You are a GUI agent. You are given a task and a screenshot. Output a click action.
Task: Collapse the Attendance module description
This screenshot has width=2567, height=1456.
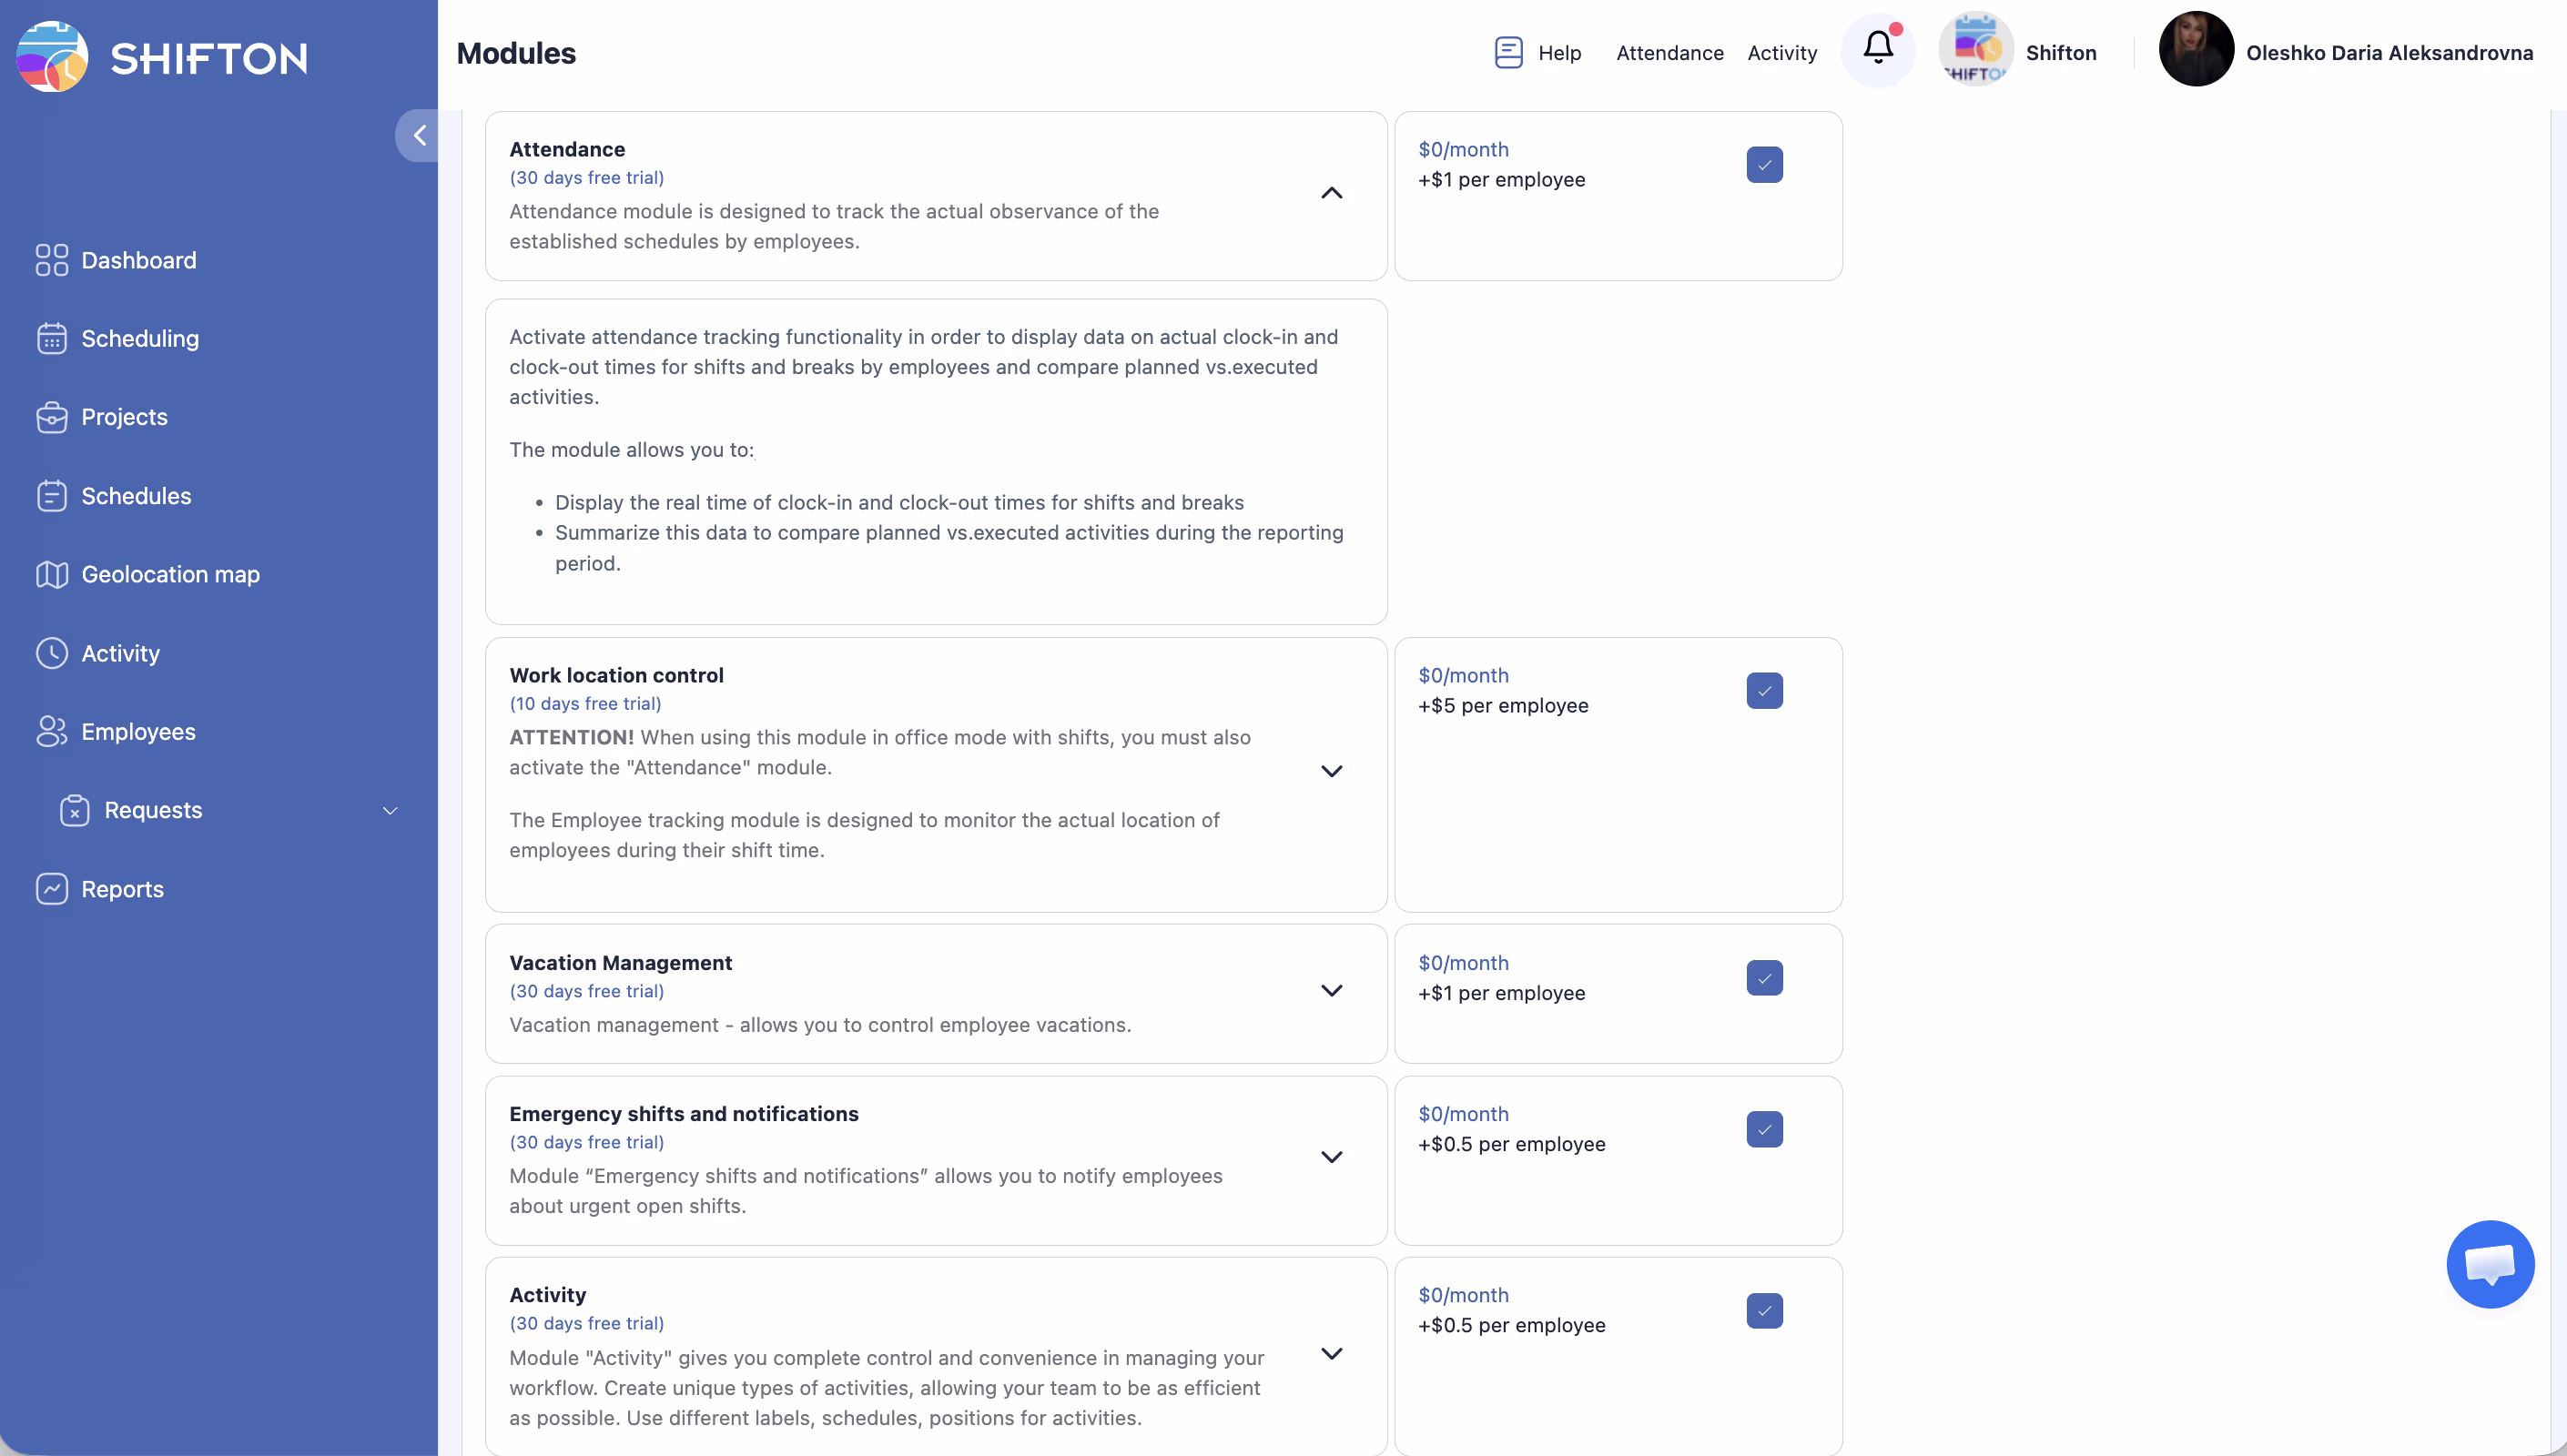coord(1331,193)
